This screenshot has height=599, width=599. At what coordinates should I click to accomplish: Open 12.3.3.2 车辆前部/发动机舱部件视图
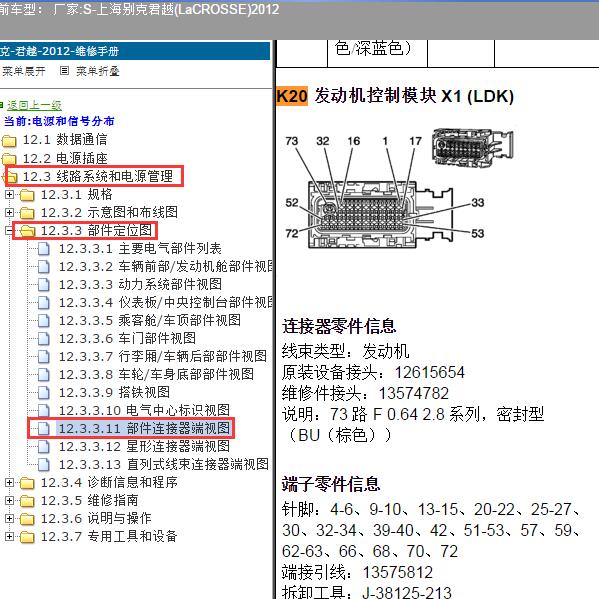(x=166, y=267)
